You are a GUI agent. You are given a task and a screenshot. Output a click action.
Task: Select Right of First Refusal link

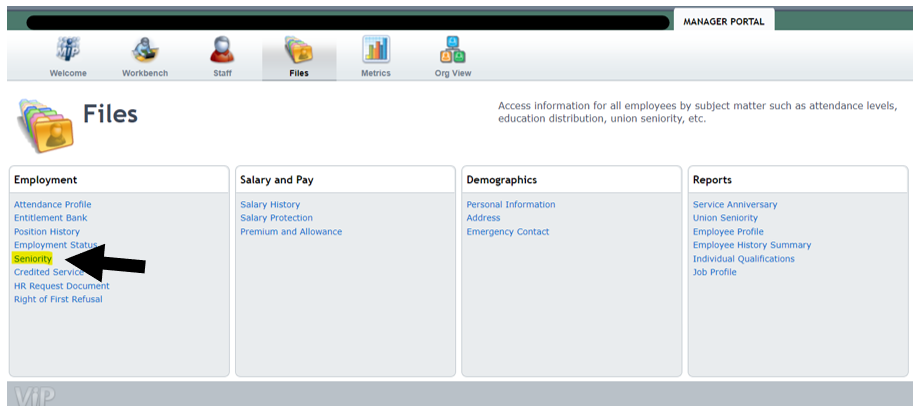click(58, 299)
